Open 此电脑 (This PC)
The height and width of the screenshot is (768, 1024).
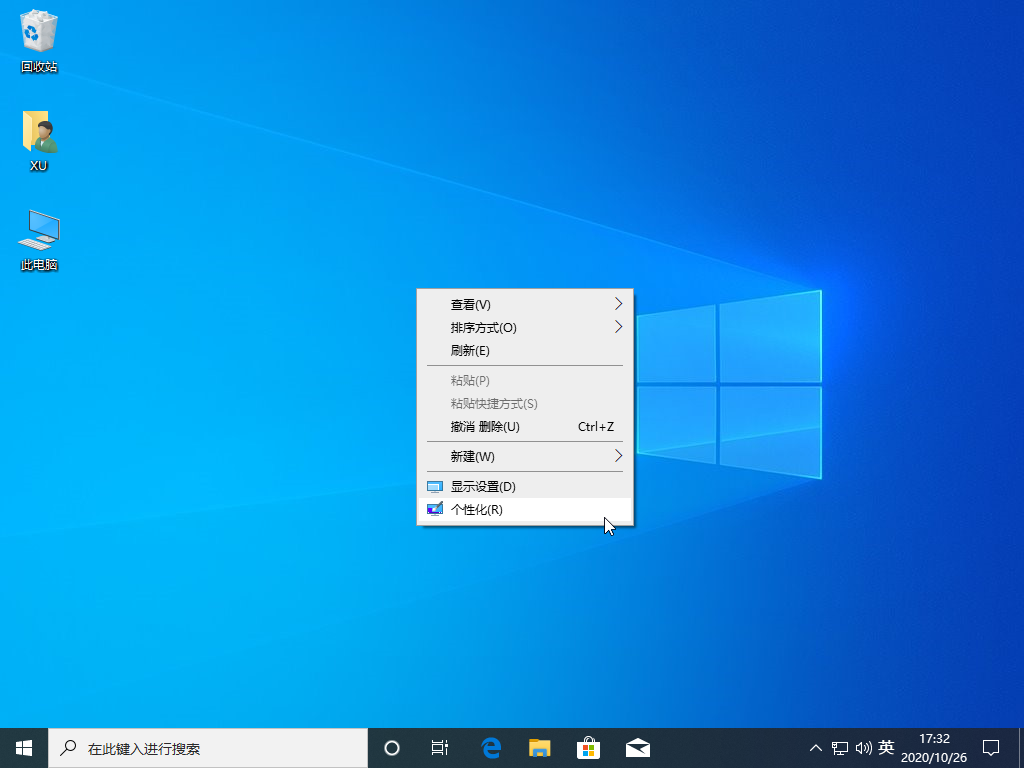38,232
